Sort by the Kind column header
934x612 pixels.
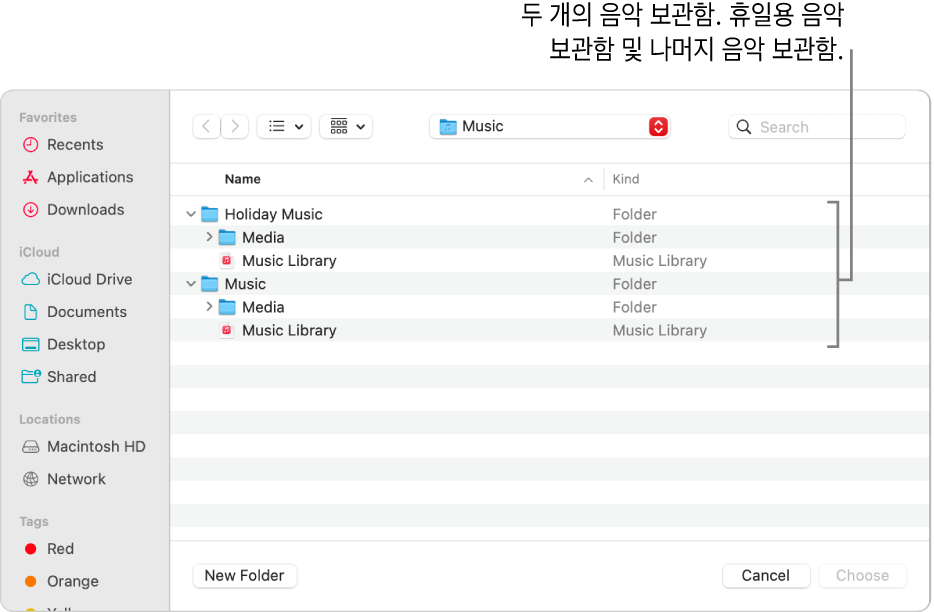click(x=626, y=179)
